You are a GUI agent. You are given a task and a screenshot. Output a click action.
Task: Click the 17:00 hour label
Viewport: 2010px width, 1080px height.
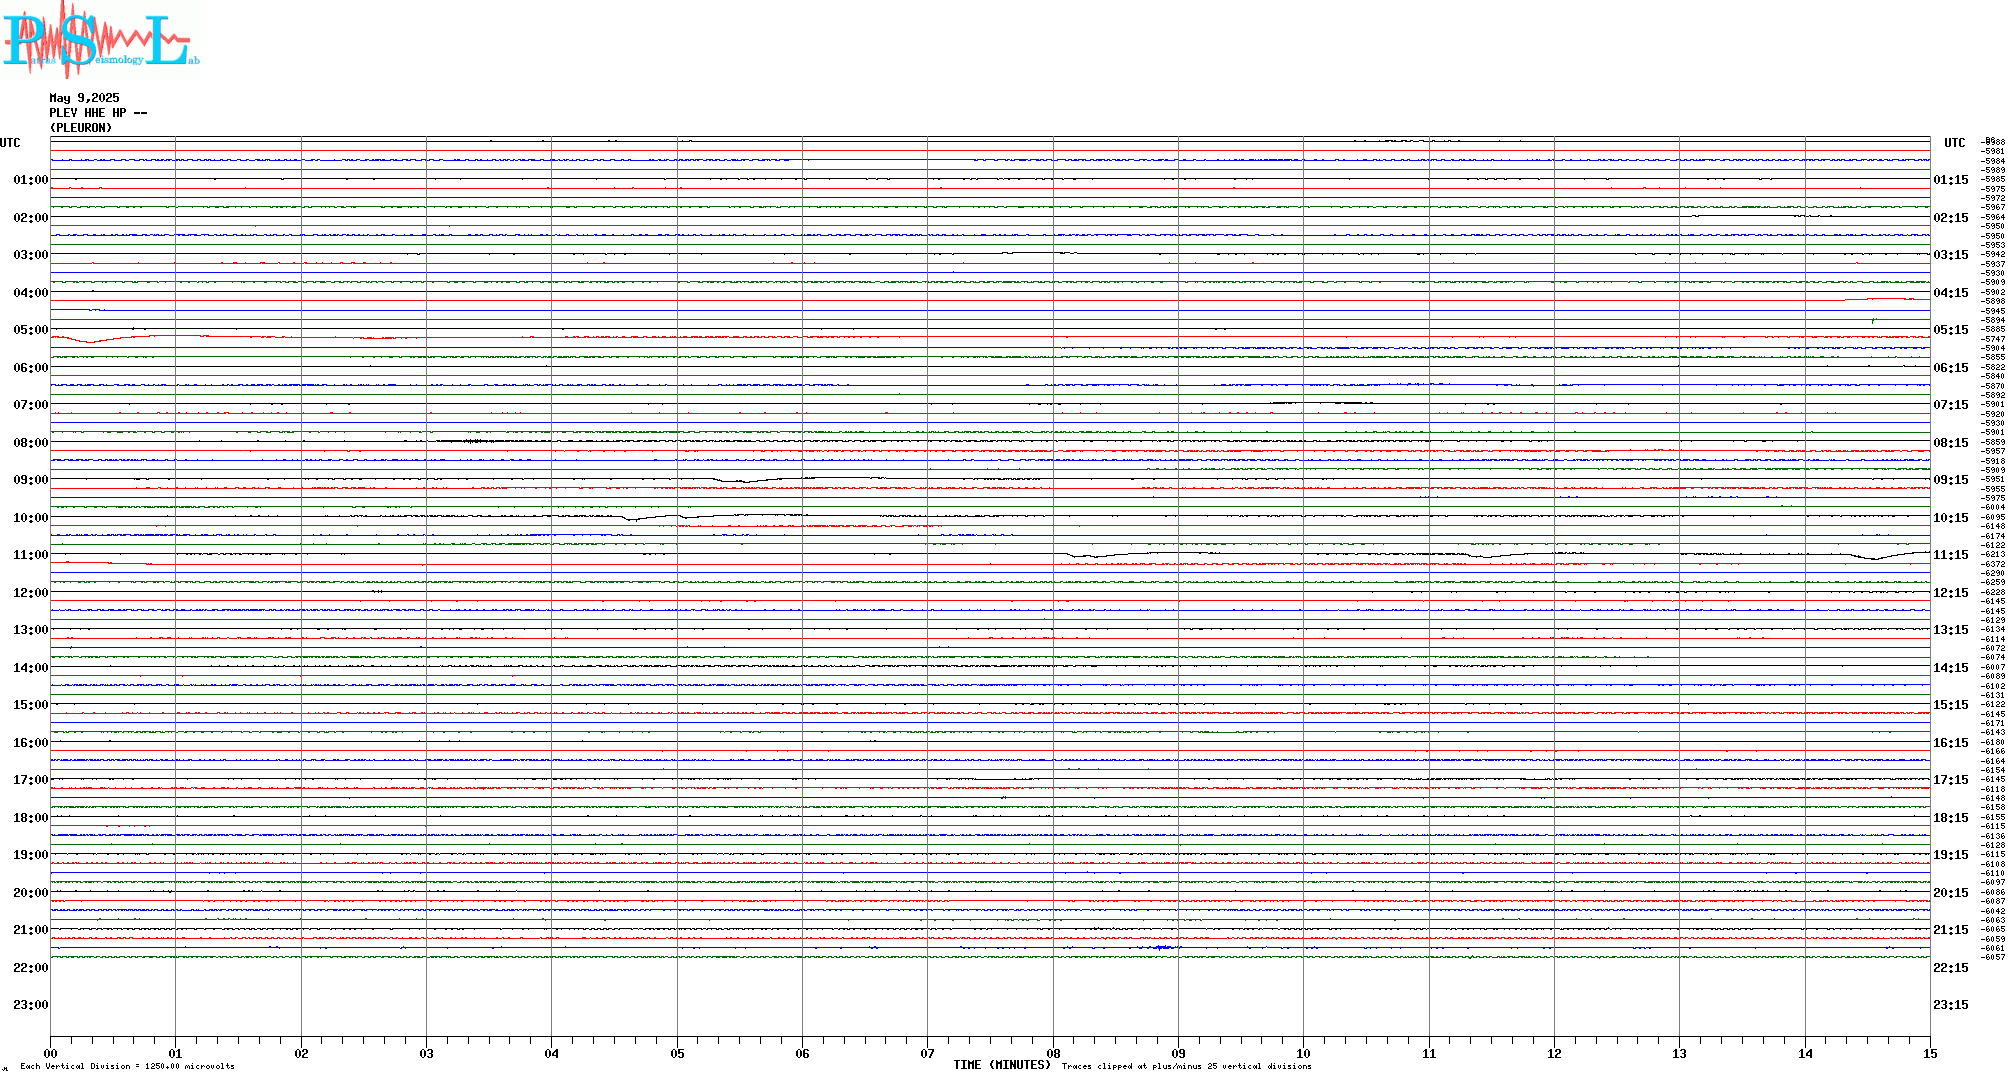click(x=31, y=780)
